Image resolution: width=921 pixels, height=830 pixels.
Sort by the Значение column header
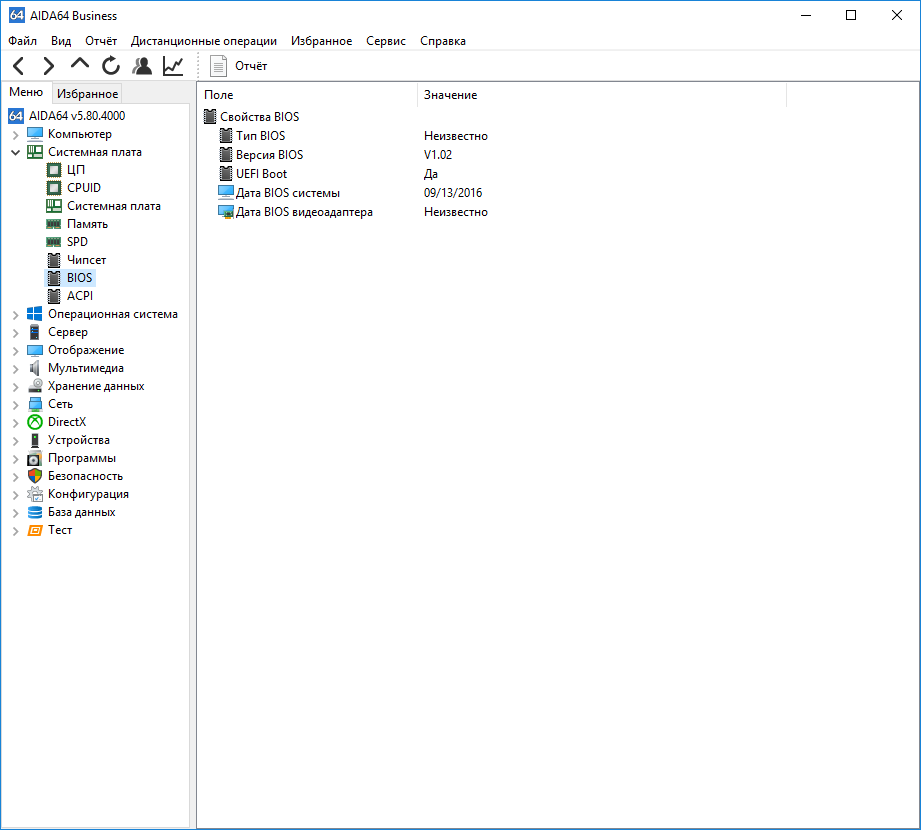pyautogui.click(x=602, y=95)
